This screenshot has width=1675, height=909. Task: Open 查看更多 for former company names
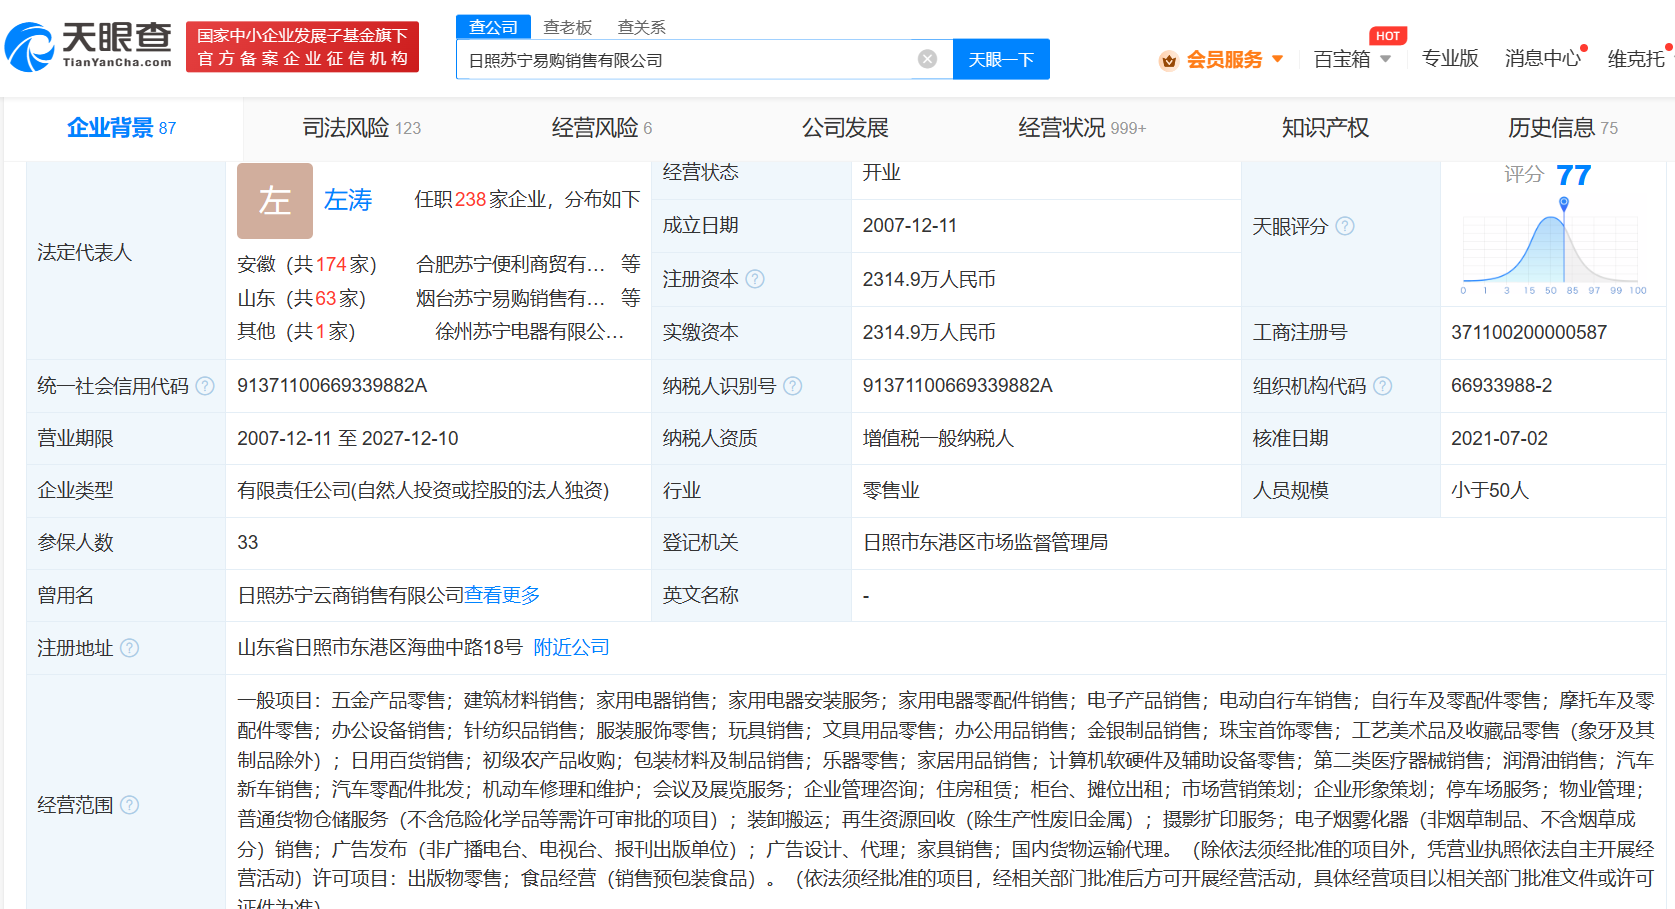502,595
